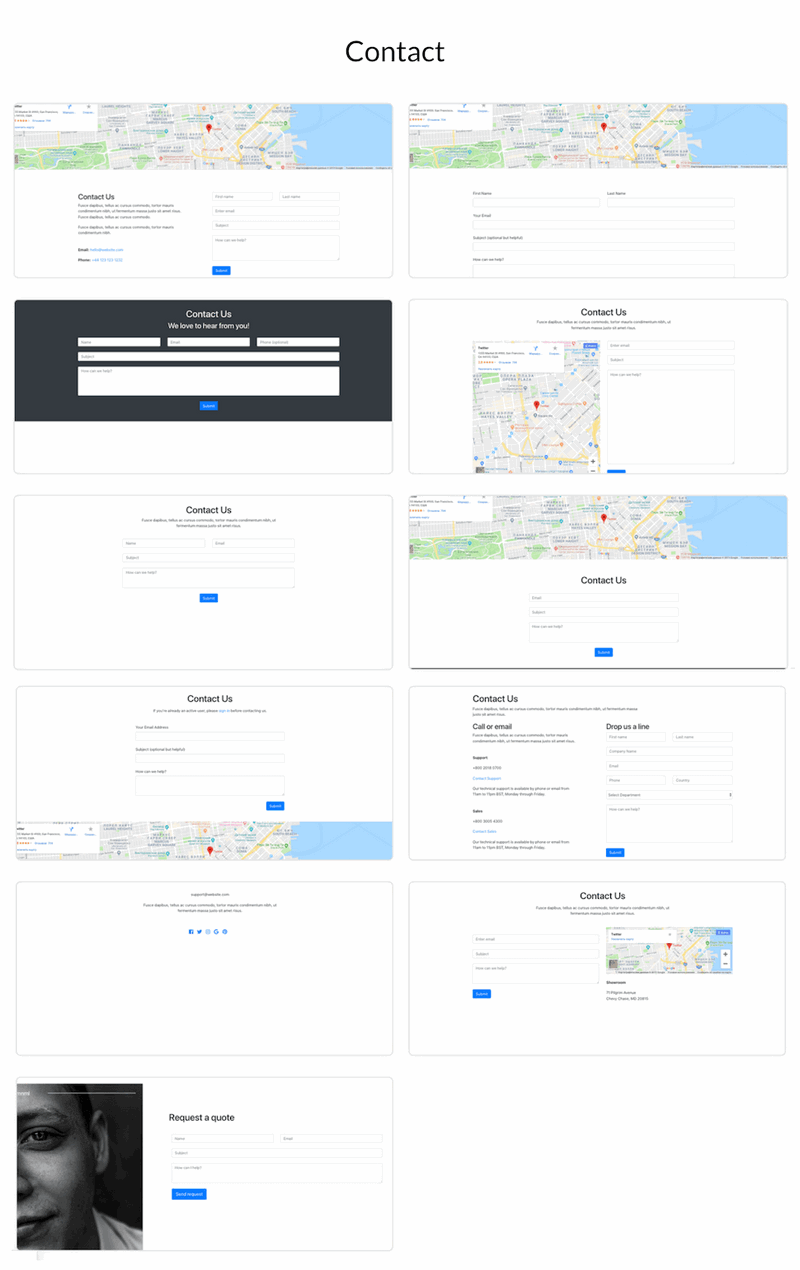800x1270 pixels.
Task: Focus the Name field in the dark form
Action: 119,342
